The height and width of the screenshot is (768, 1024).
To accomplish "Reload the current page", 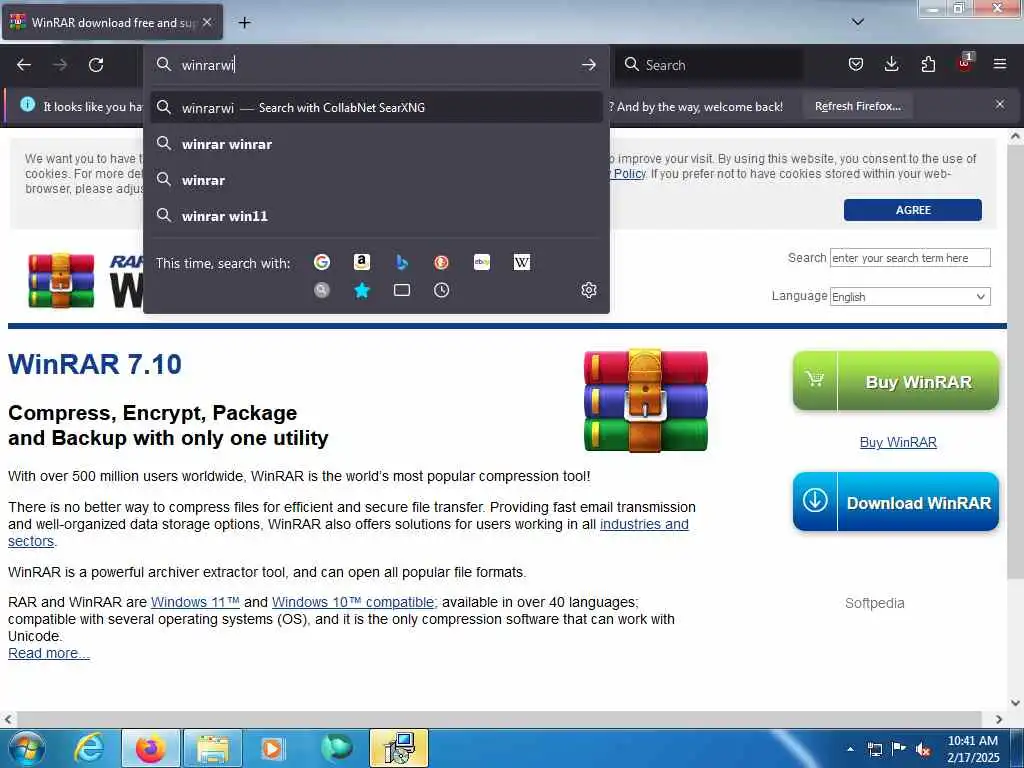I will click(x=96, y=65).
